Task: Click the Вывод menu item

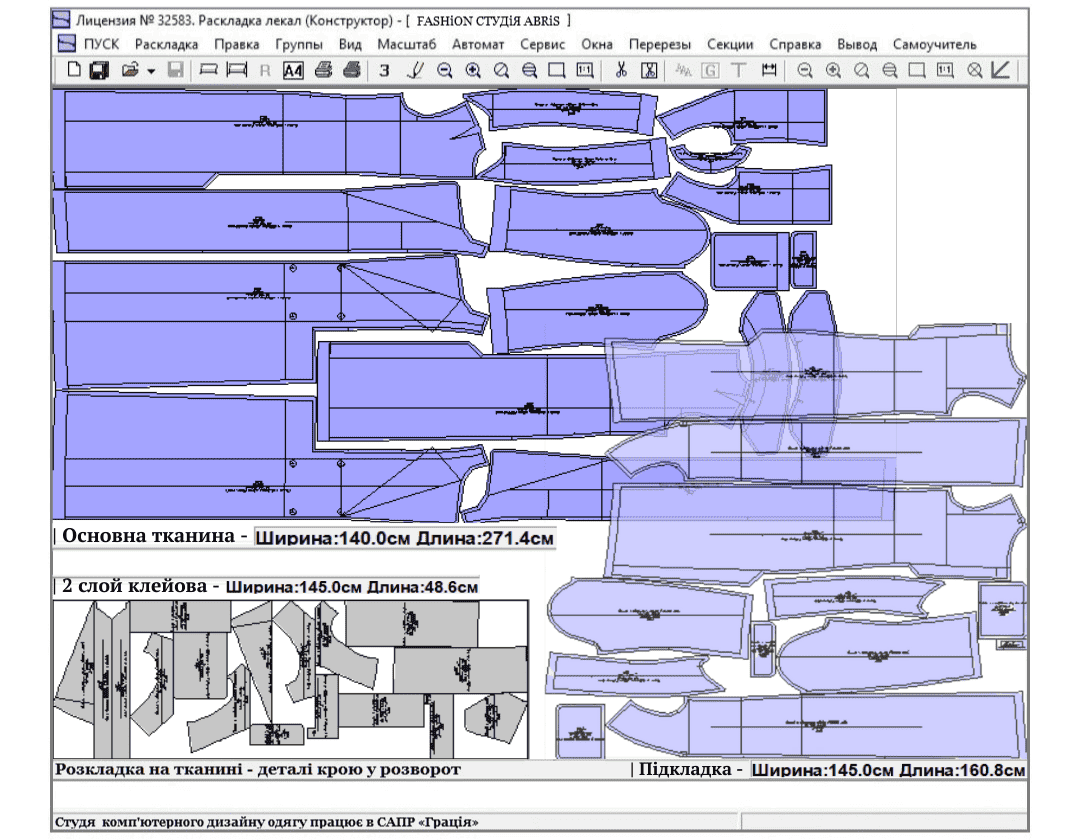Action: coord(857,44)
